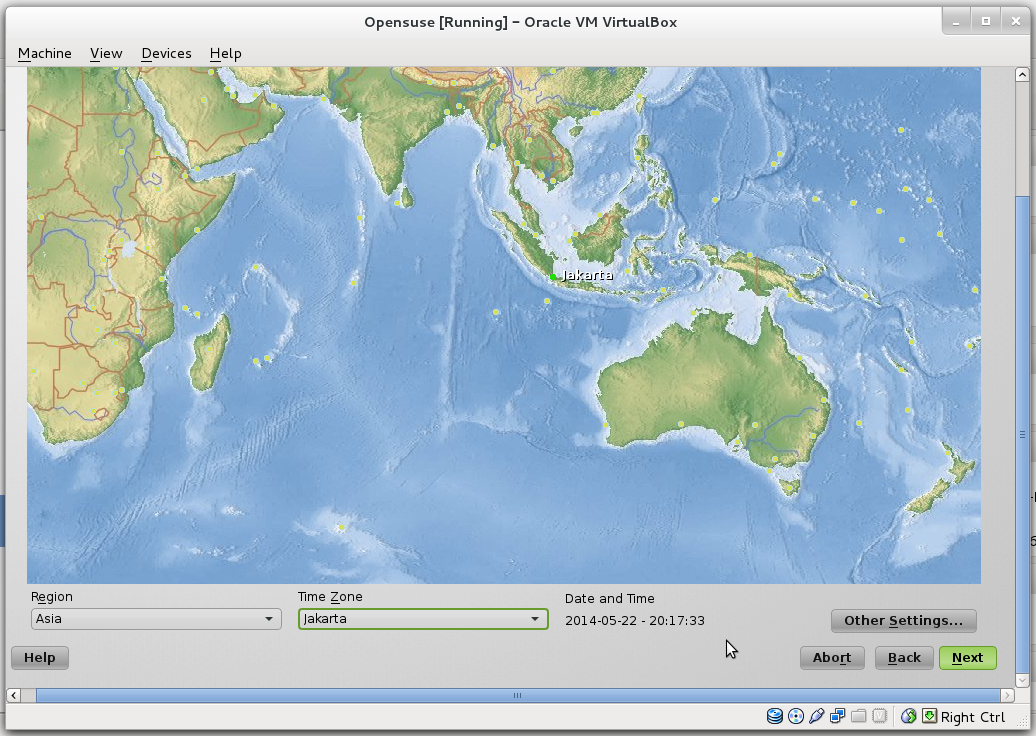This screenshot has height=736, width=1036.
Task: Click the horizontal scrollbar thumb
Action: pyautogui.click(x=516, y=694)
